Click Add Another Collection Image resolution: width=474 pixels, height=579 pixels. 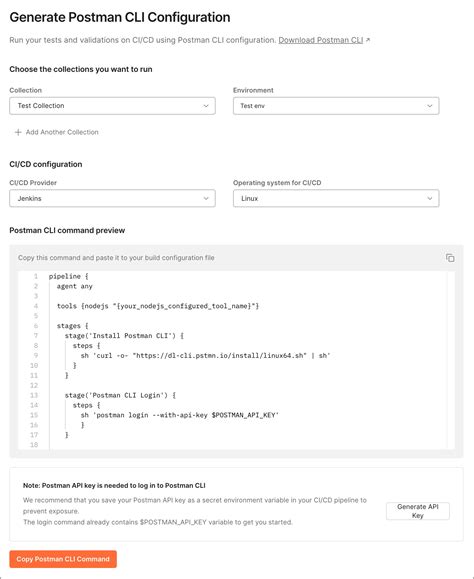62,132
